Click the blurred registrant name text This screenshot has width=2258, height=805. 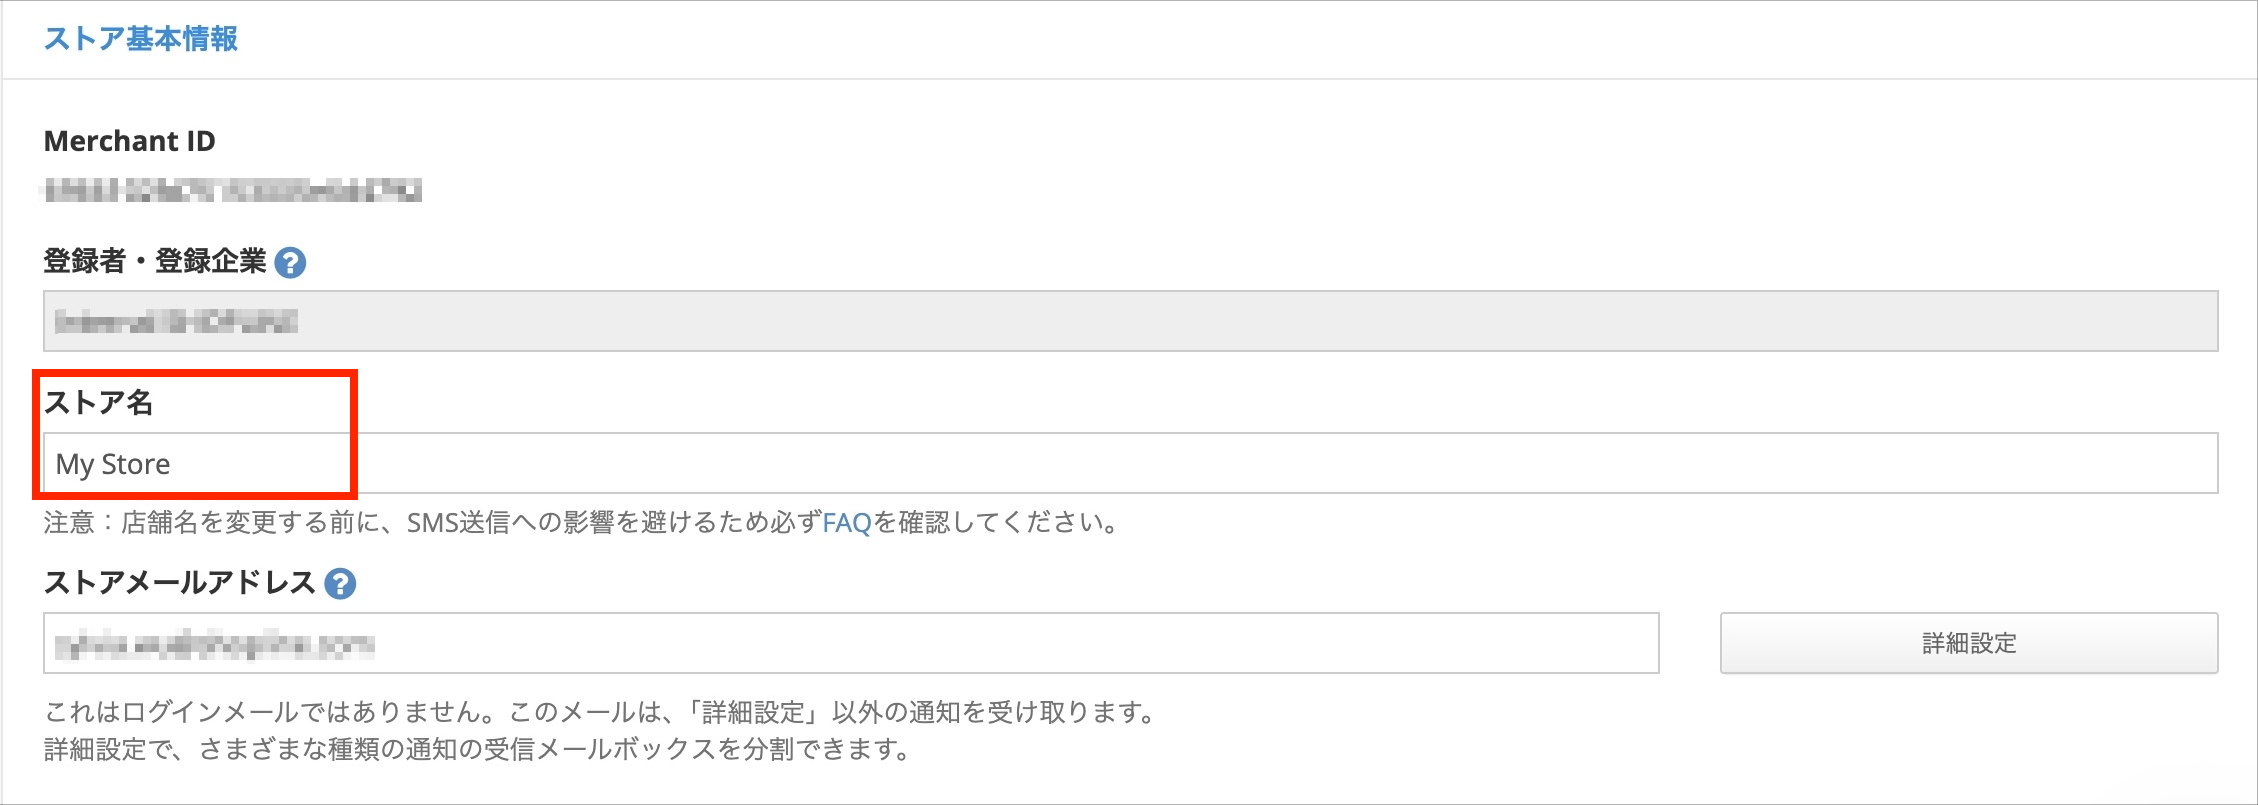pos(176,322)
